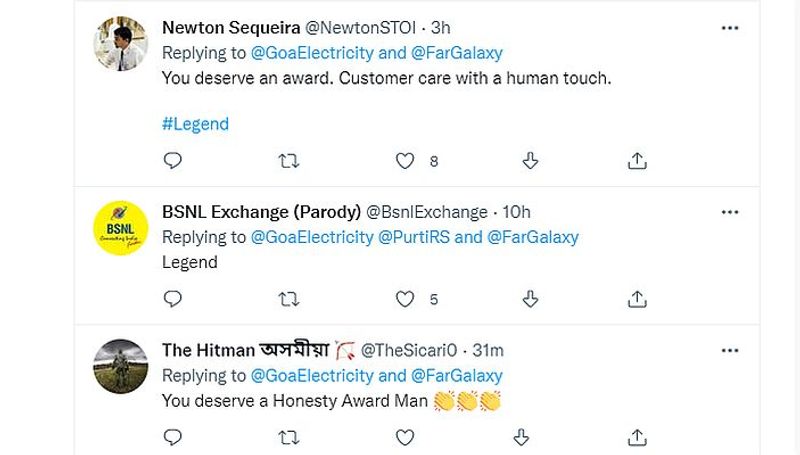Retweet The Hitman's Honesty Award tweet

pyautogui.click(x=288, y=436)
